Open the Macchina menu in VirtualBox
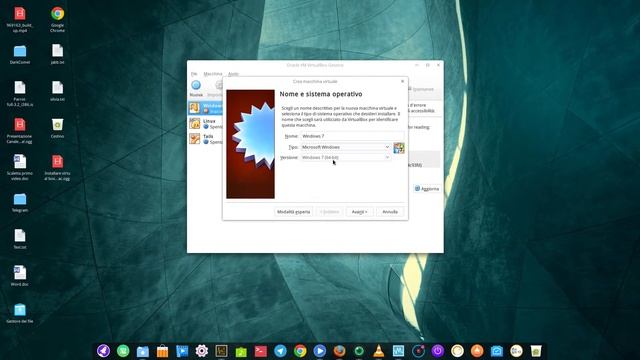 click(213, 74)
